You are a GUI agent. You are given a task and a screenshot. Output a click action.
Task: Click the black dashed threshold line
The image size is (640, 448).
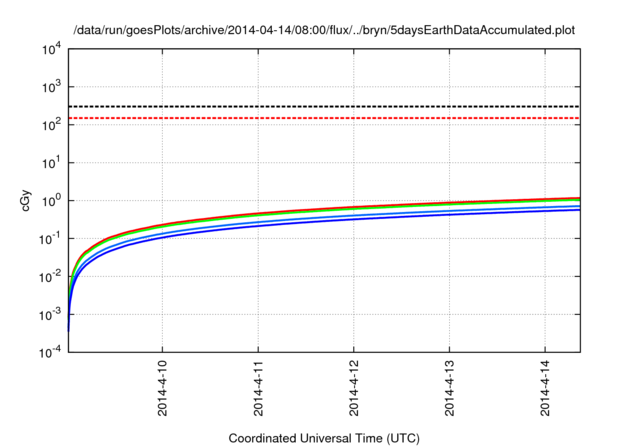(x=324, y=106)
